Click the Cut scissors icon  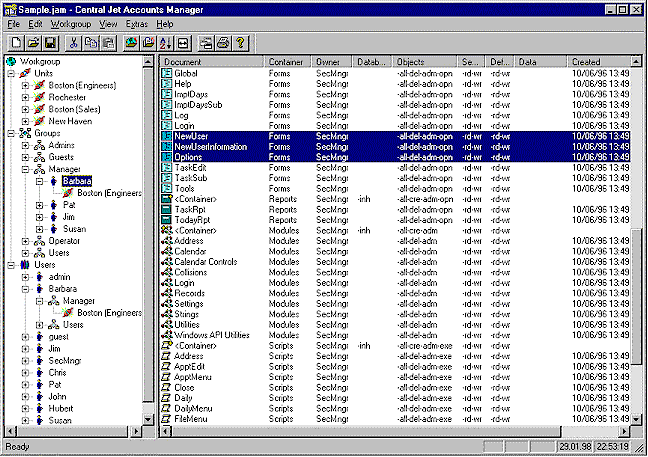pos(74,43)
